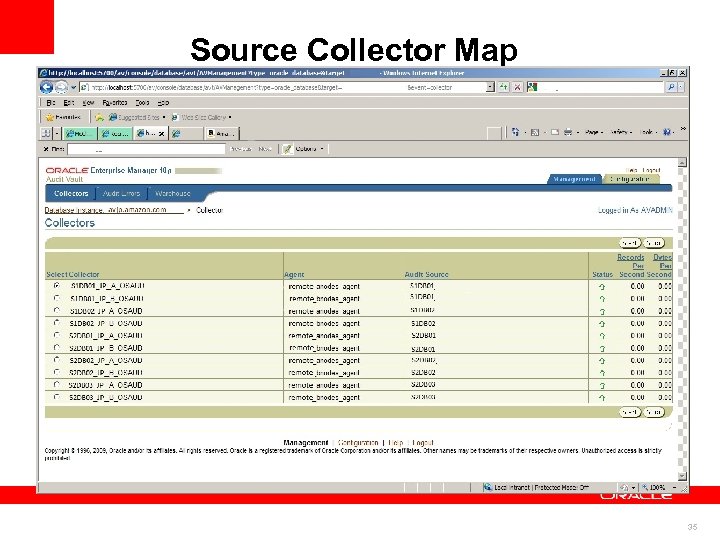Open the Warehouse subtab
Viewport: 720px width, 540px height.
[173, 193]
